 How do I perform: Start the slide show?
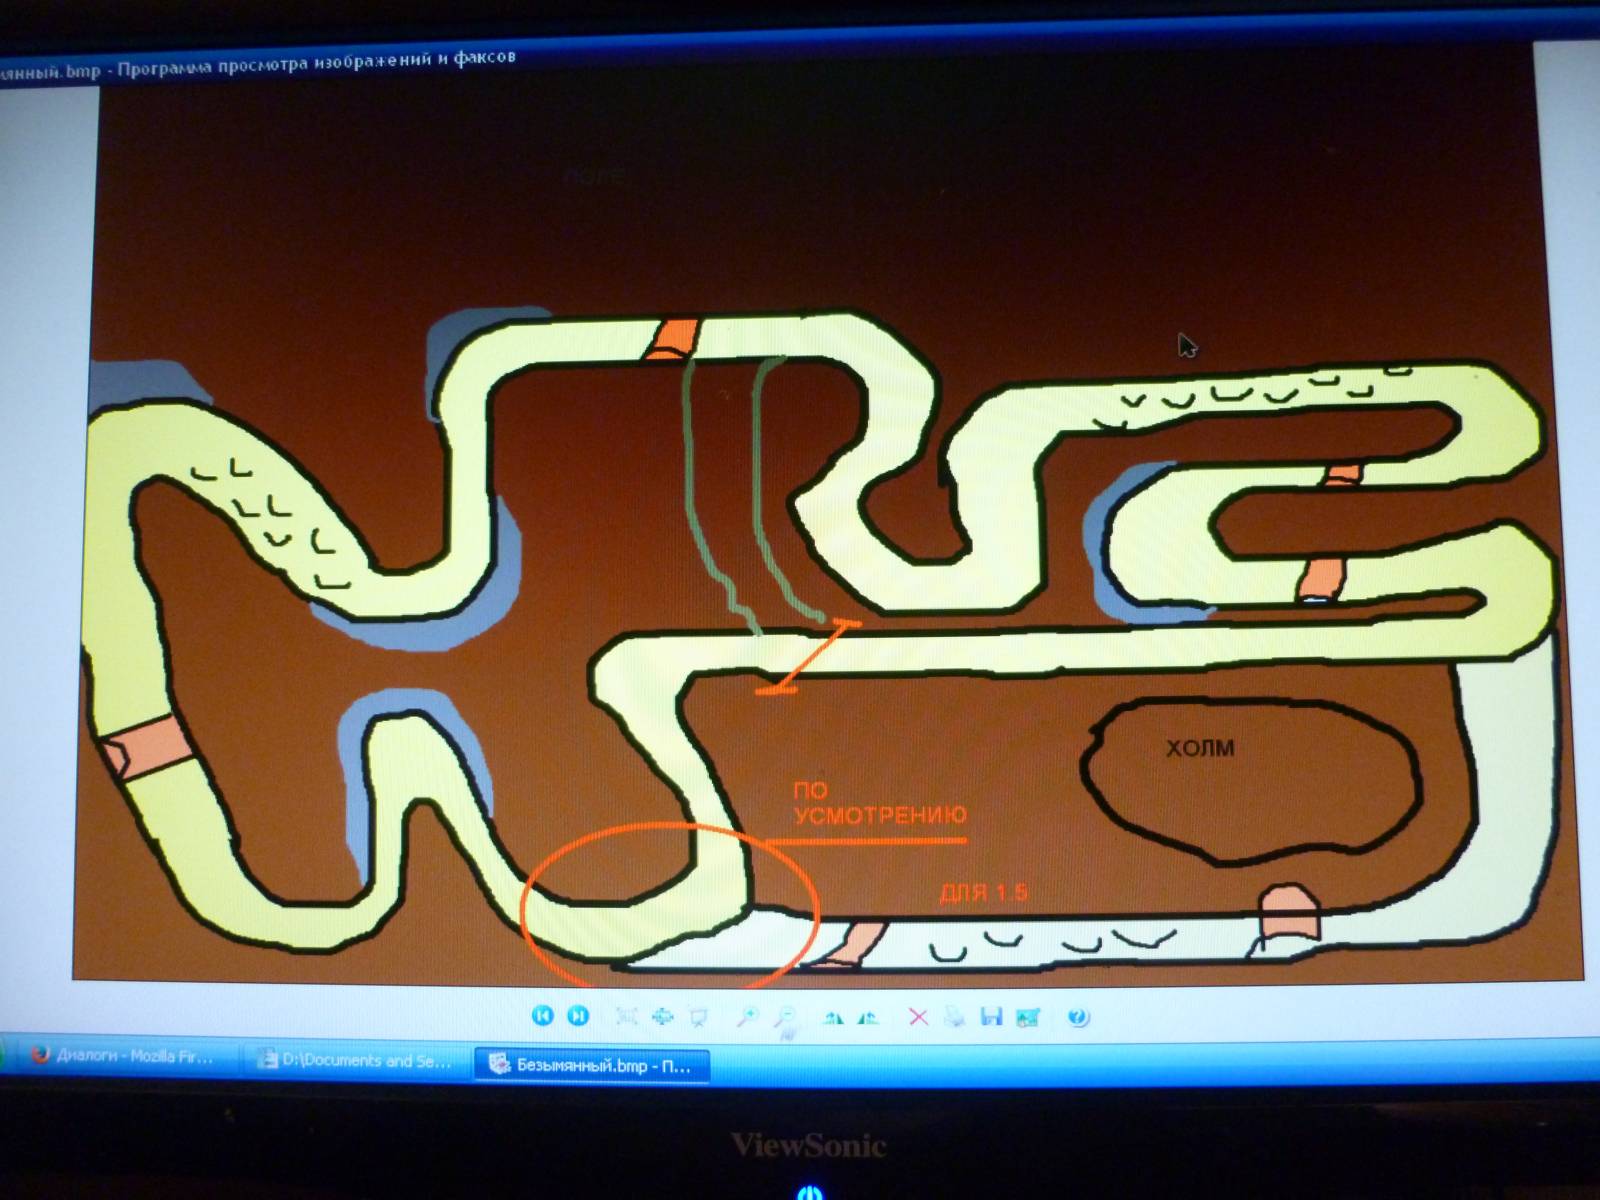pyautogui.click(x=698, y=1017)
